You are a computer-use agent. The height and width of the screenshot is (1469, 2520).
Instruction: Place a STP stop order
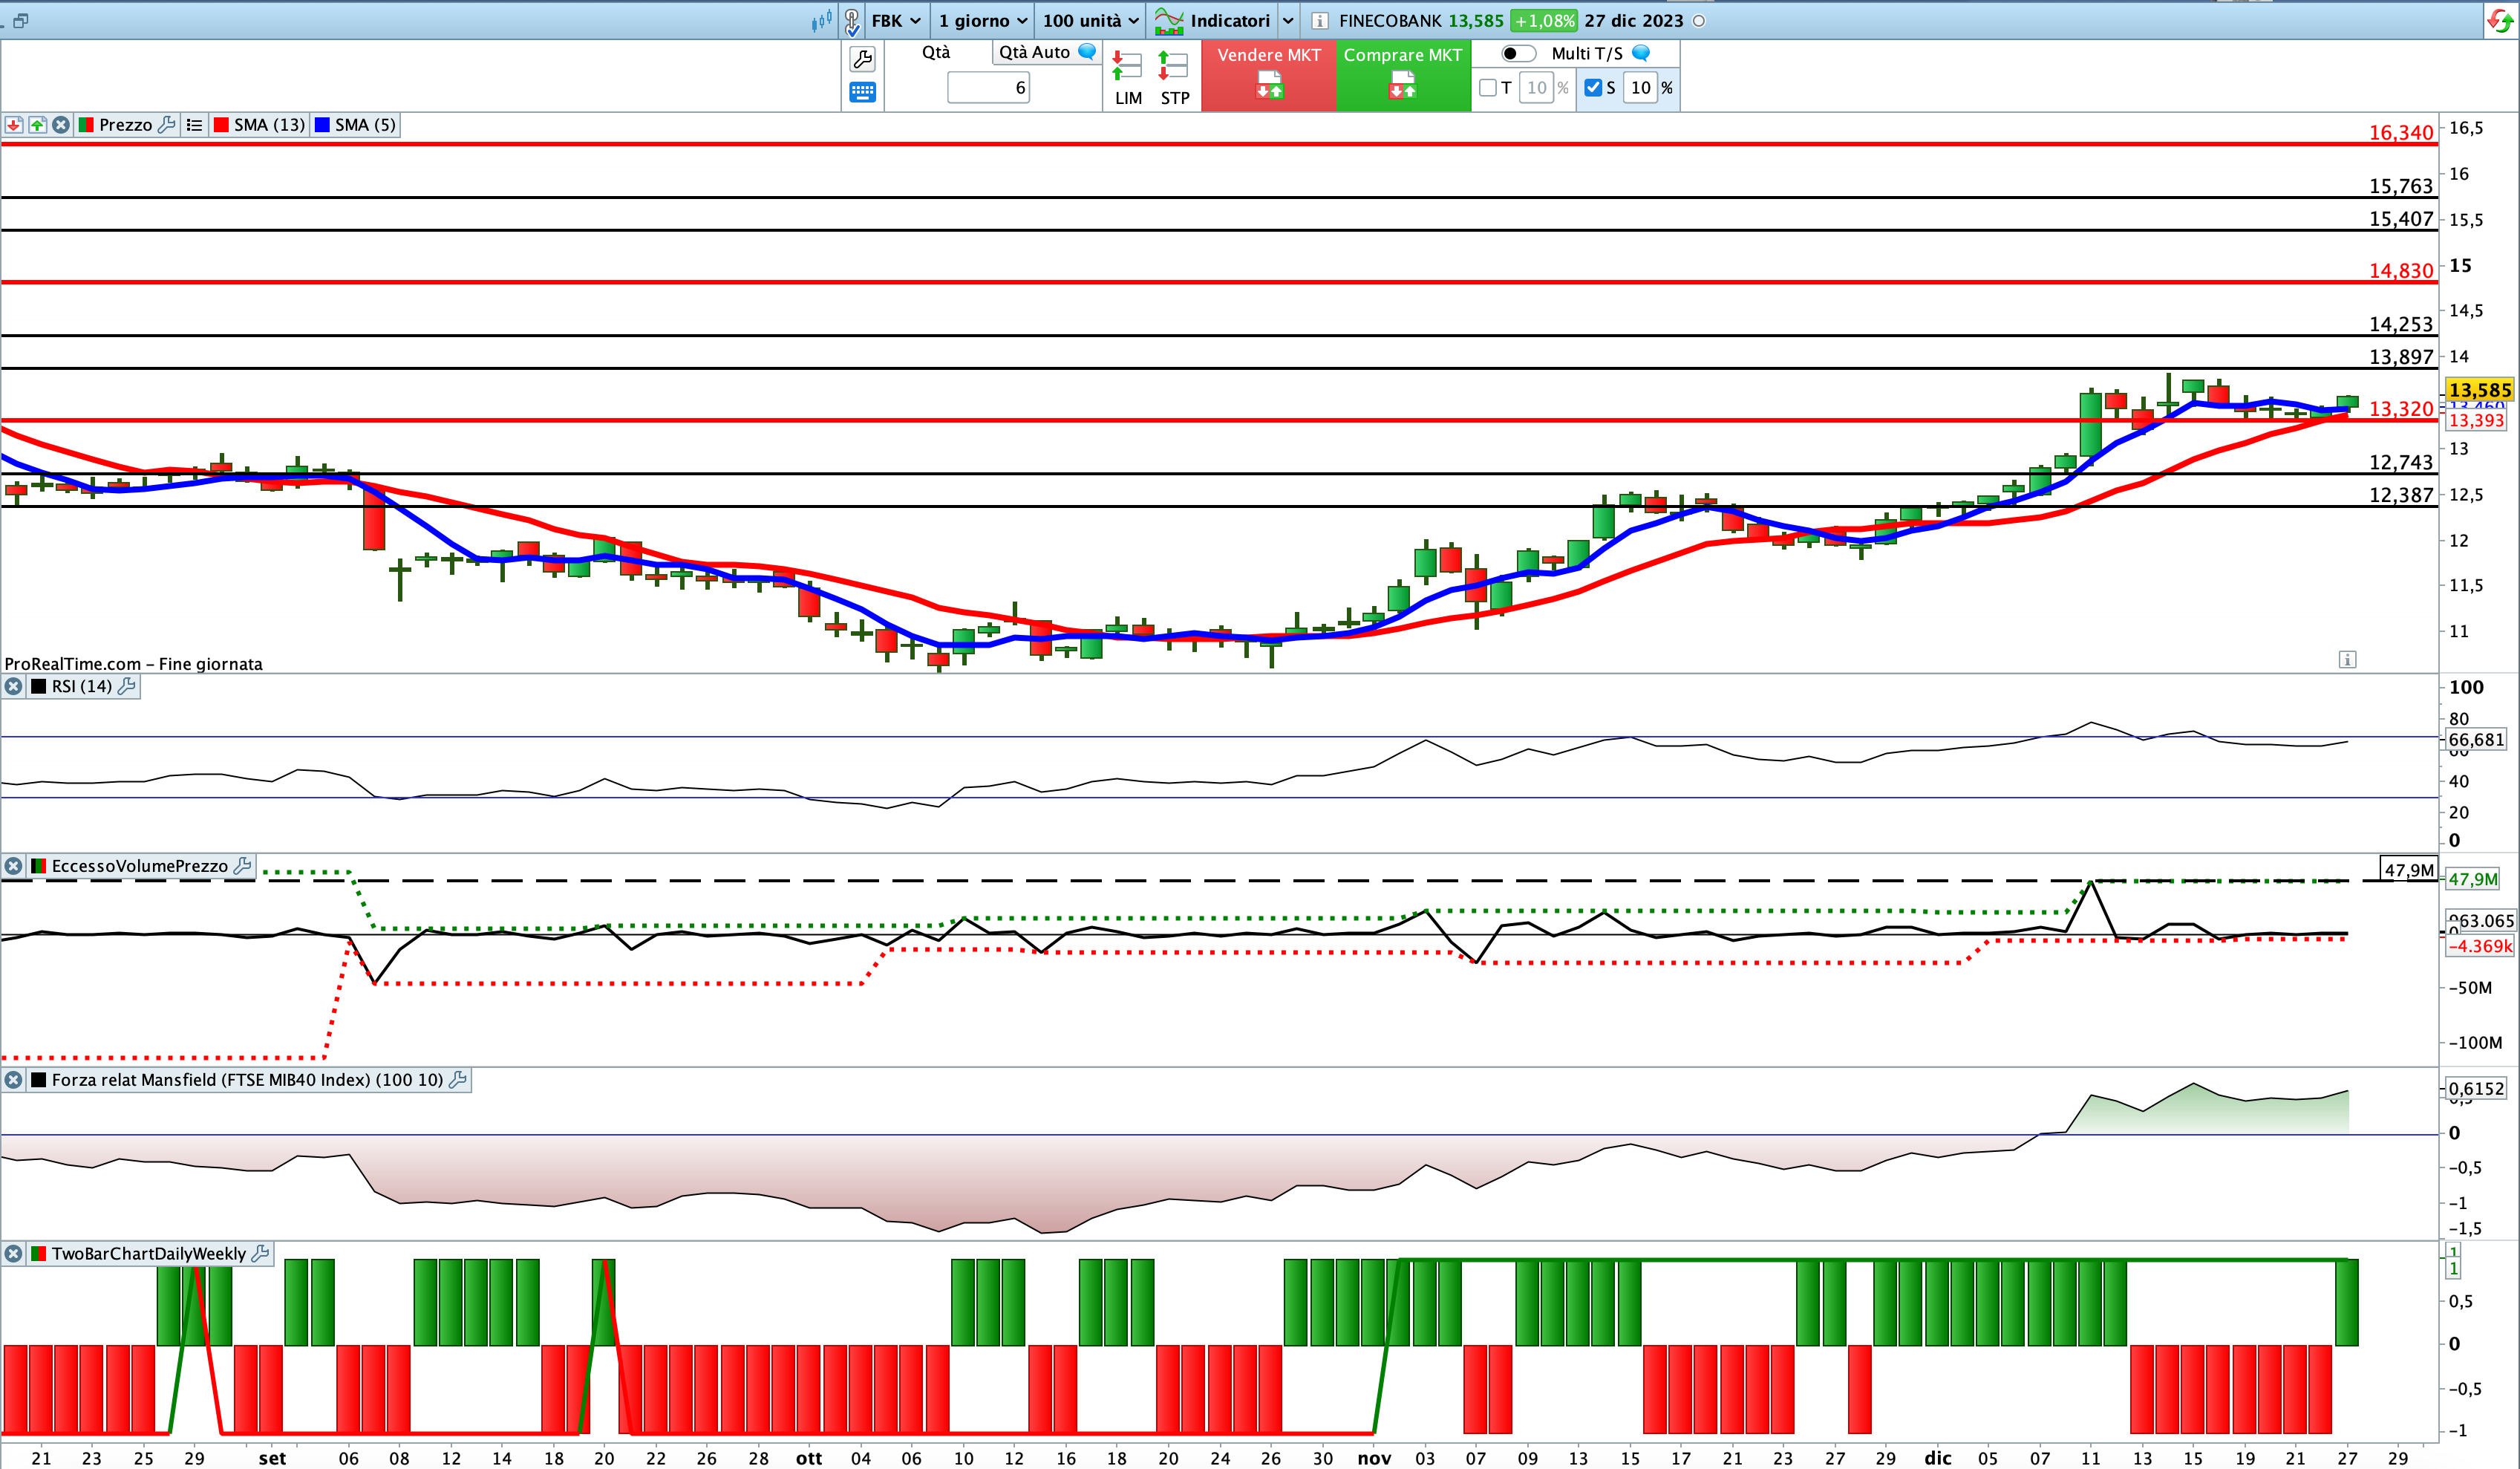[x=1175, y=78]
